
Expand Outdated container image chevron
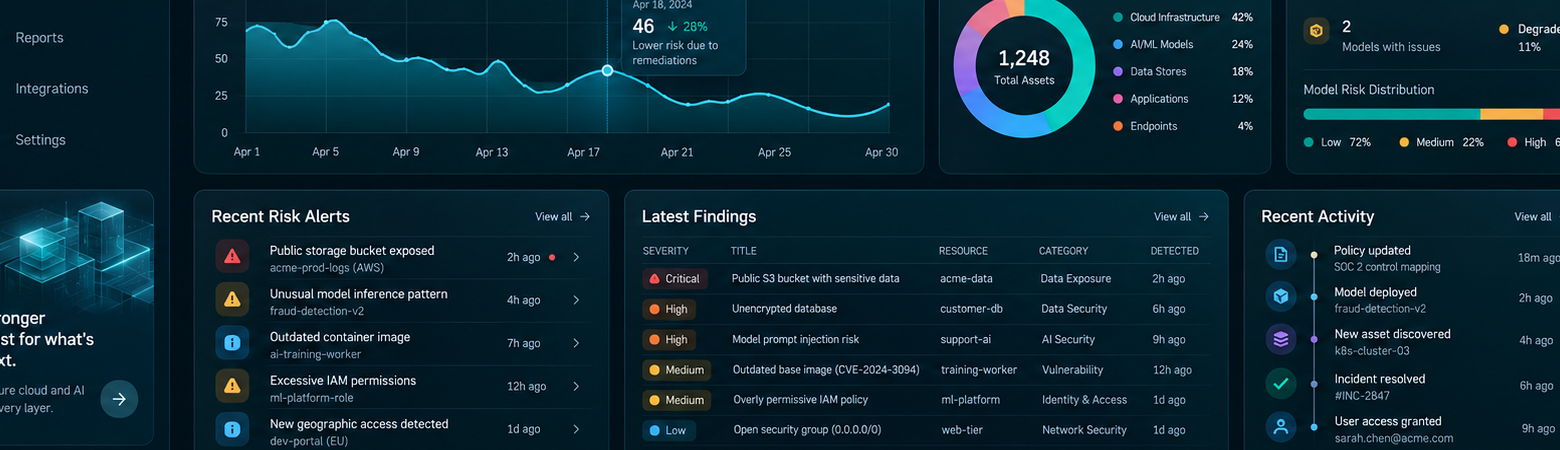click(576, 343)
